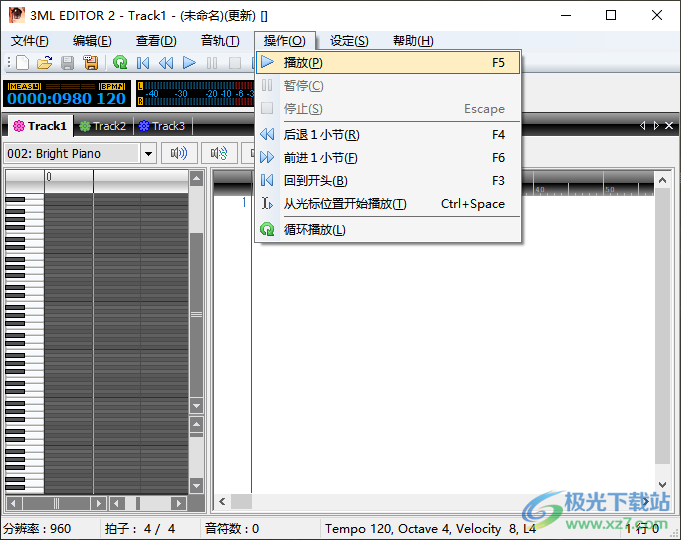Click the 分辨率 : 960 status entry
The height and width of the screenshot is (540, 681).
click(37, 529)
